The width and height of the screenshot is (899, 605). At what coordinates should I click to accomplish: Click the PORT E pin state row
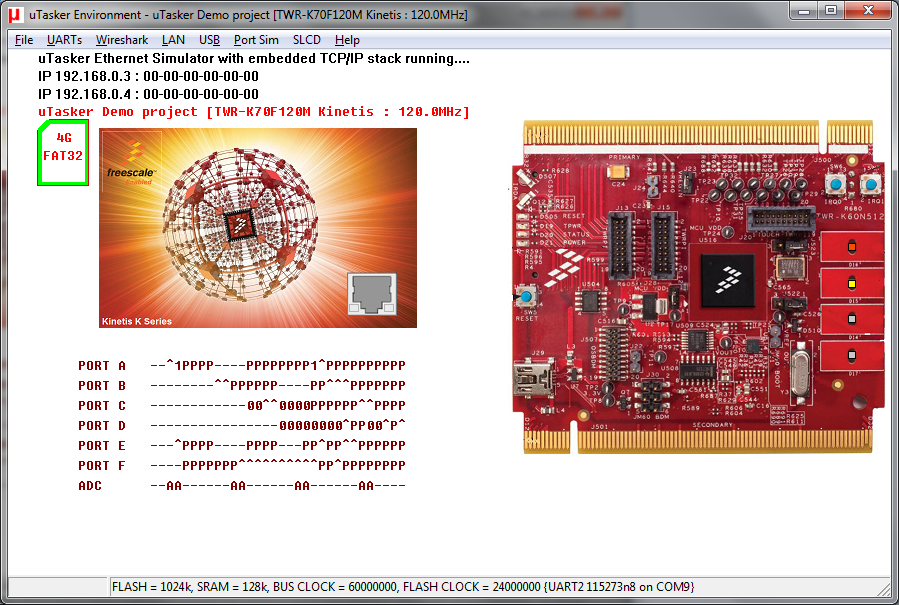[241, 446]
